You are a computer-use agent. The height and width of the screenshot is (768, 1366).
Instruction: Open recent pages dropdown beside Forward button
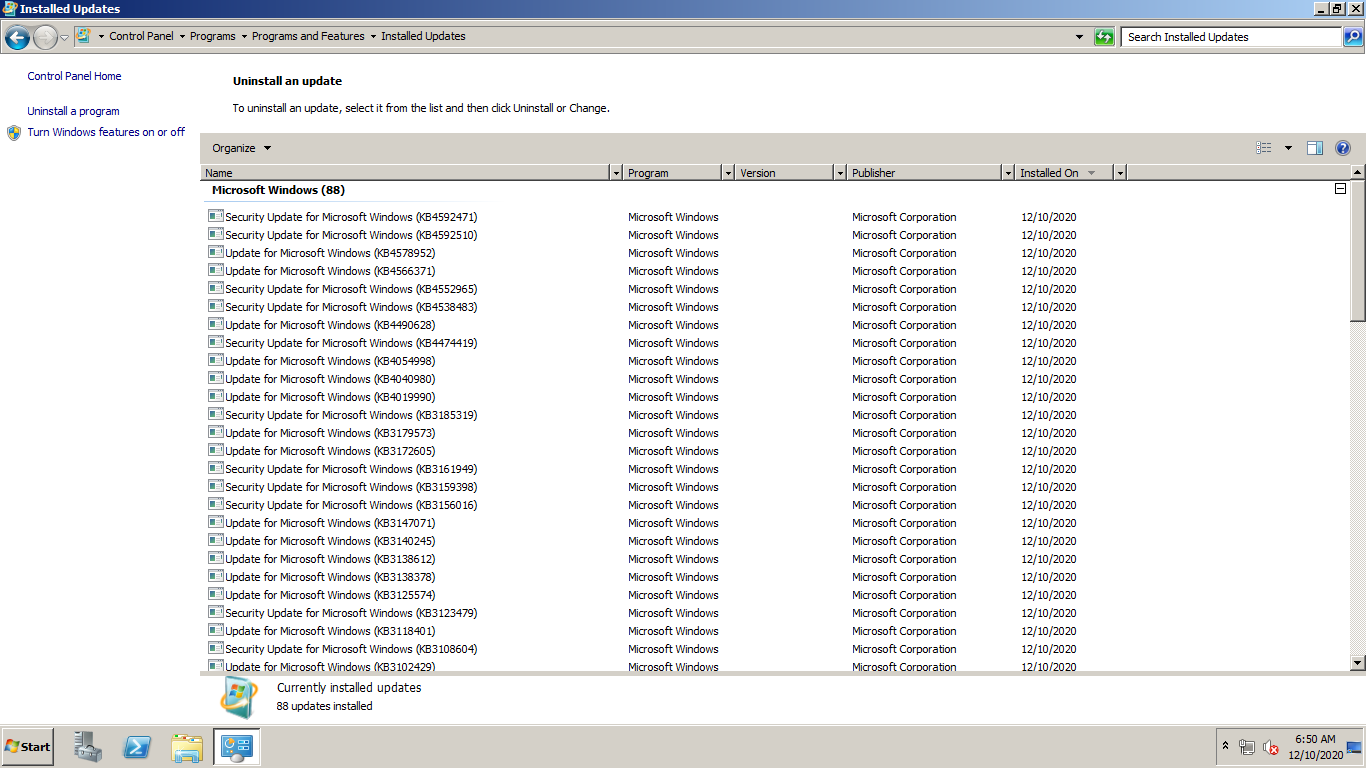point(65,38)
